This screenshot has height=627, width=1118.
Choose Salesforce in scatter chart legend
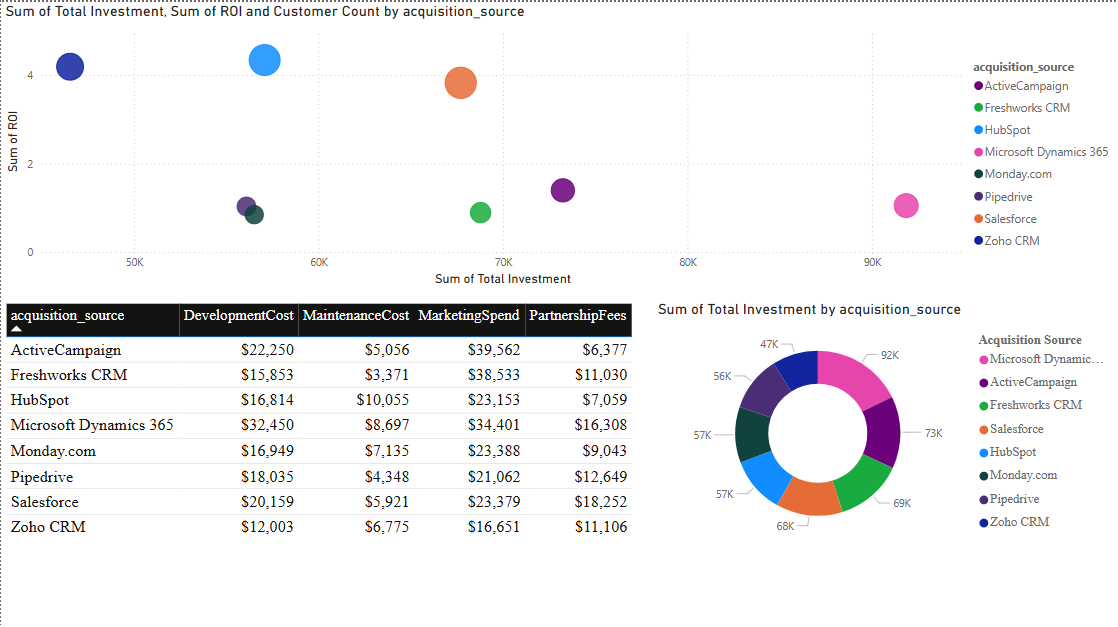tap(1005, 219)
